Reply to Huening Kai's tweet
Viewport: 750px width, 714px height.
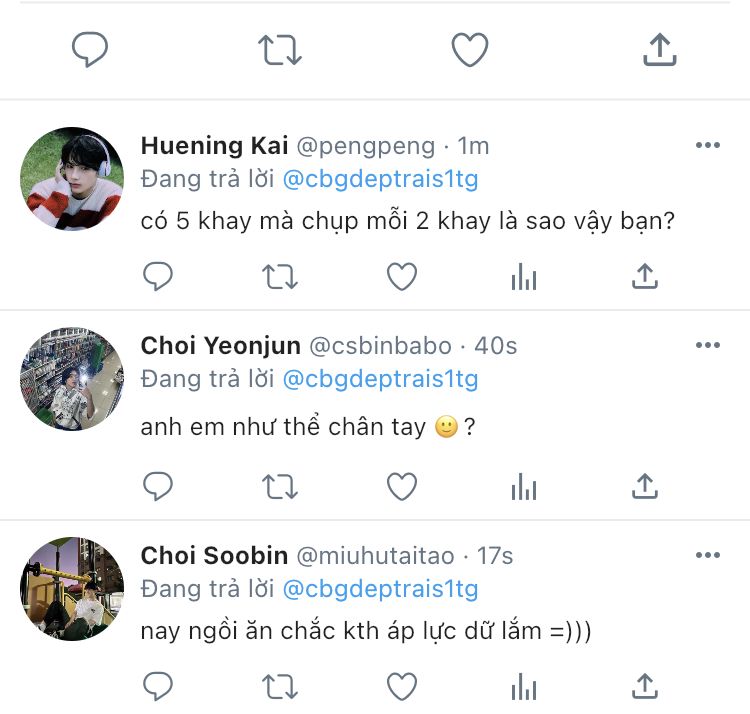click(x=158, y=277)
